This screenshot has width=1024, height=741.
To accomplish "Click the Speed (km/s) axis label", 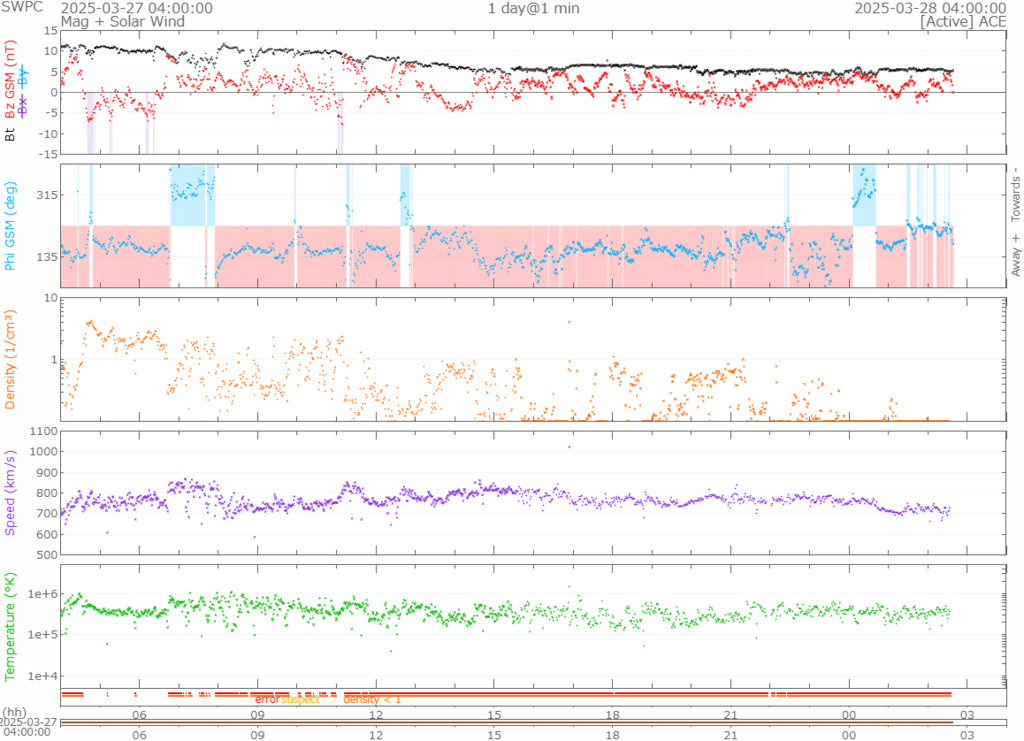I will pyautogui.click(x=11, y=491).
